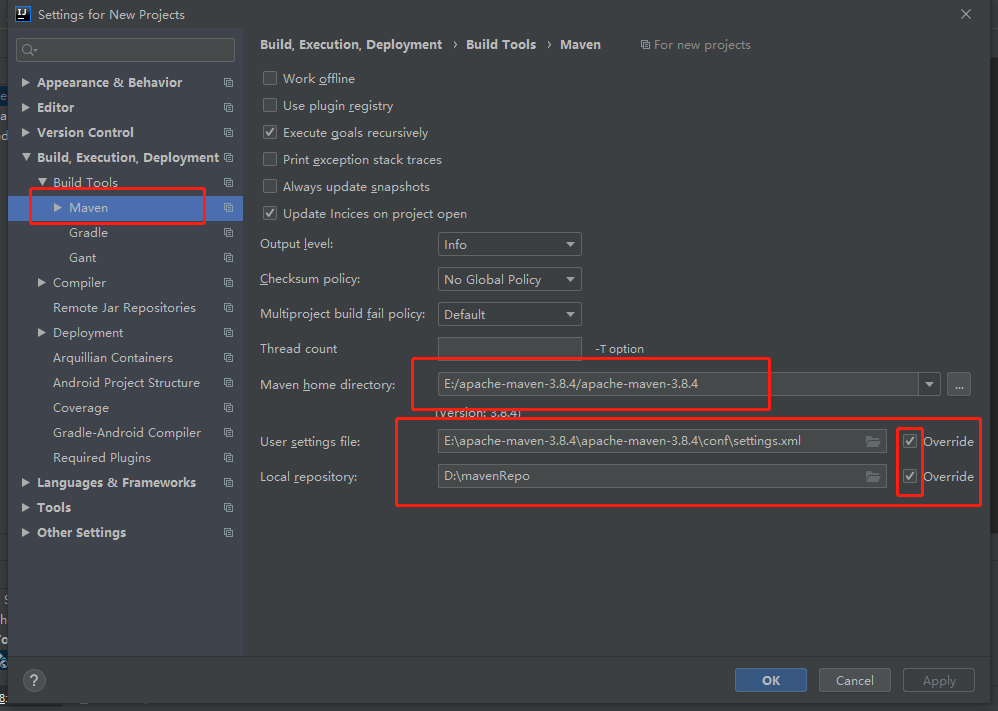Click the project-level icon beside Deployment
This screenshot has height=711, width=998.
point(228,333)
